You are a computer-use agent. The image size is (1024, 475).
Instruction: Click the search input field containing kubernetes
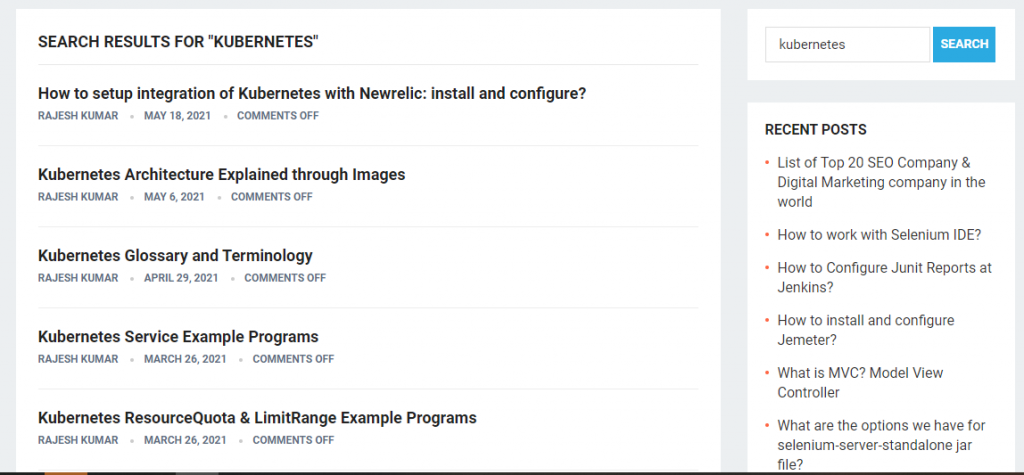pyautogui.click(x=848, y=44)
